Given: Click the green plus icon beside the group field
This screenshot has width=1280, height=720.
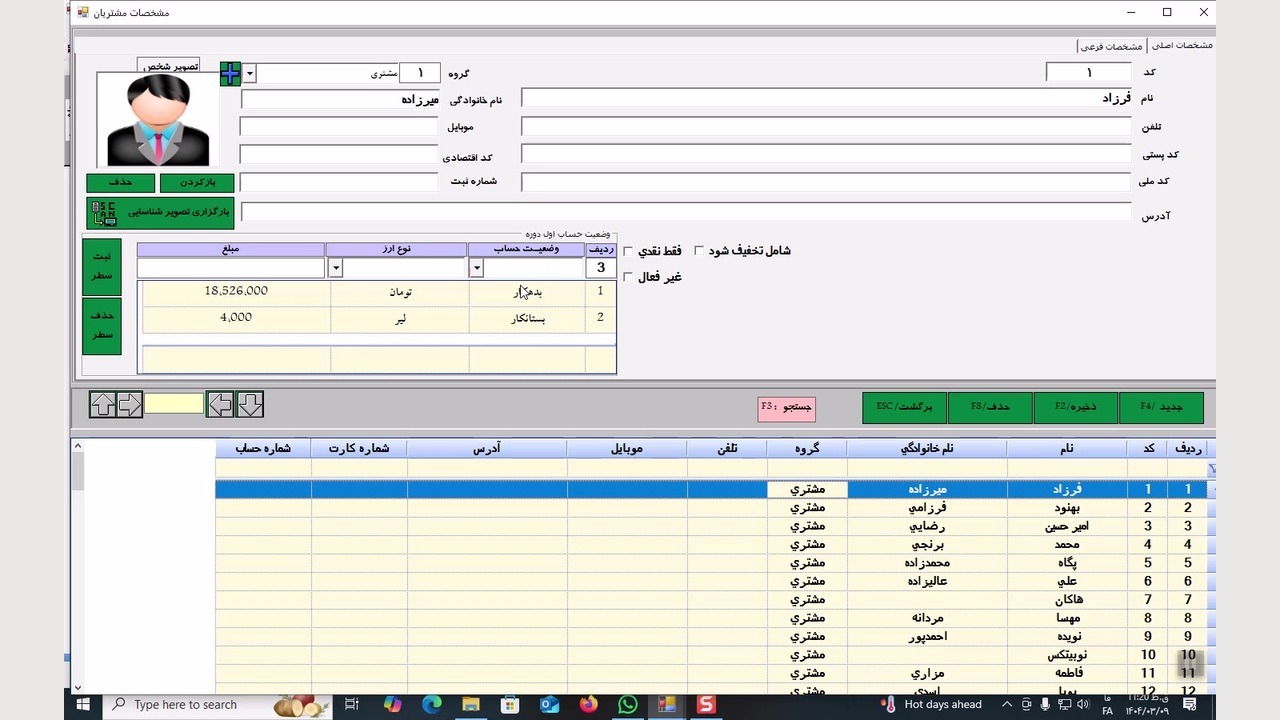Looking at the screenshot, I should 230,74.
